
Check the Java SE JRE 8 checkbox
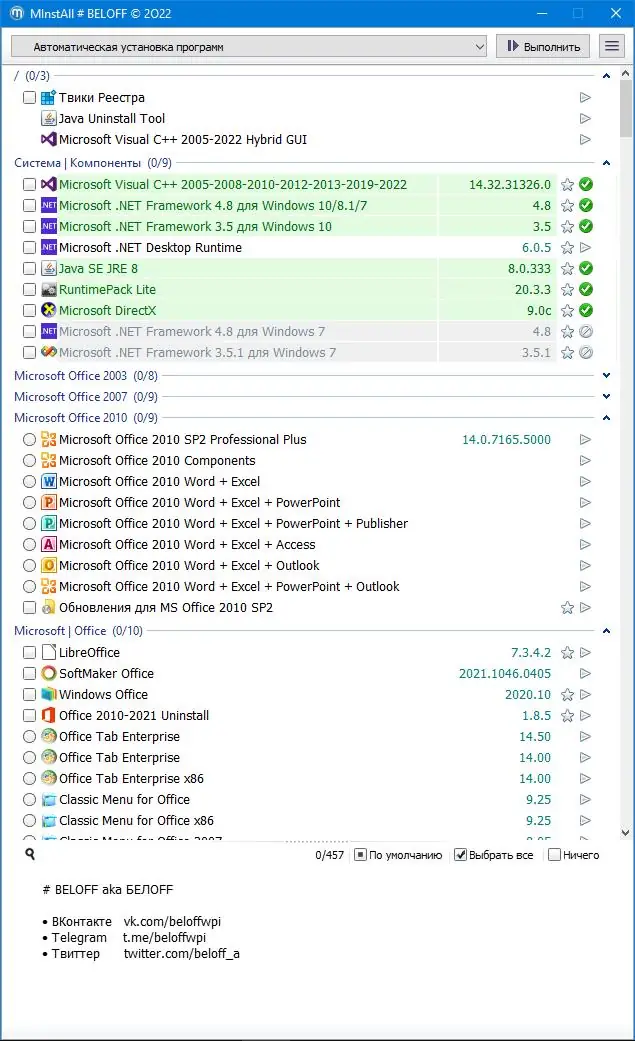point(29,268)
